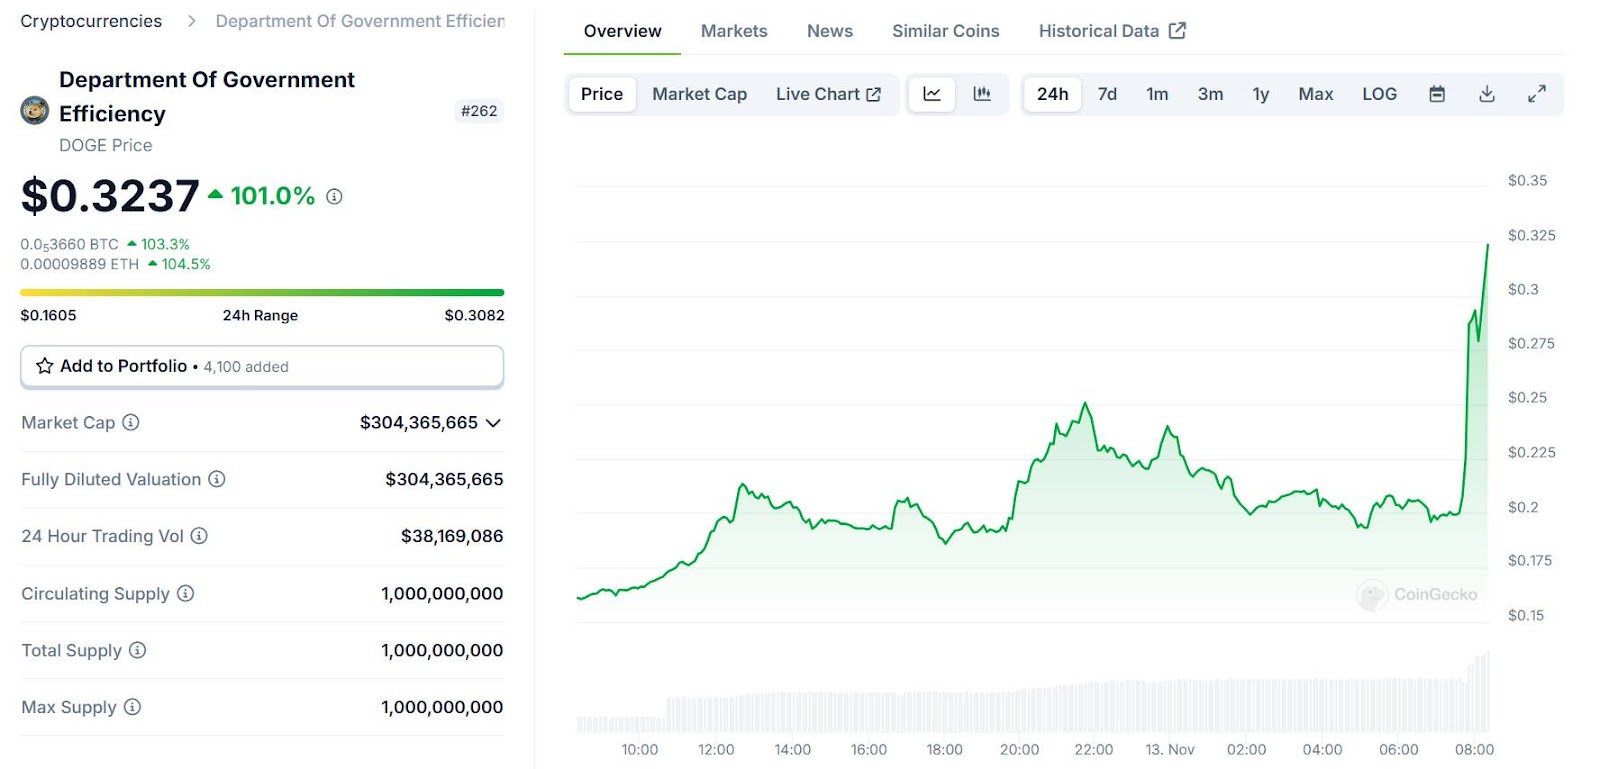Screen dimensions: 1600x769
Task: Open Circulating Supply info icon
Action: pyautogui.click(x=185, y=593)
